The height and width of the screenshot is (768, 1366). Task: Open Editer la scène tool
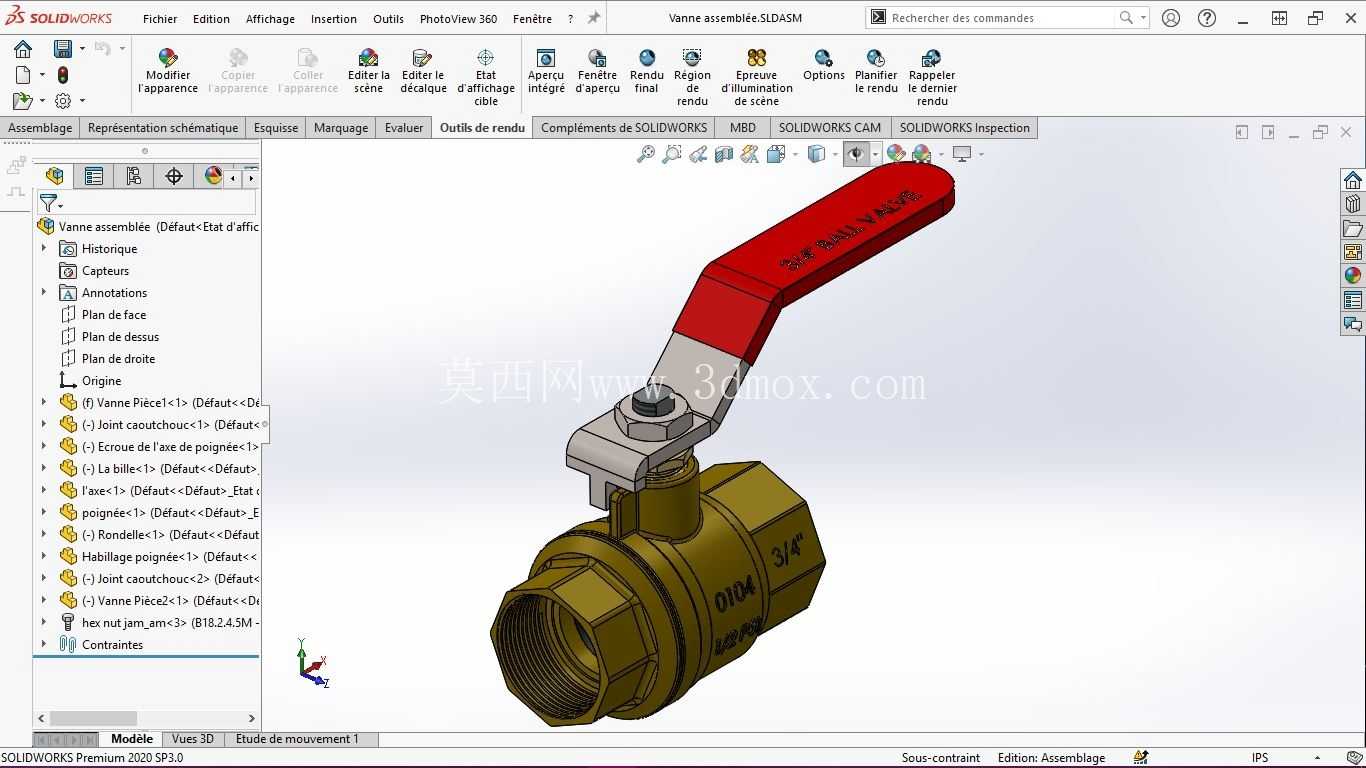point(369,72)
